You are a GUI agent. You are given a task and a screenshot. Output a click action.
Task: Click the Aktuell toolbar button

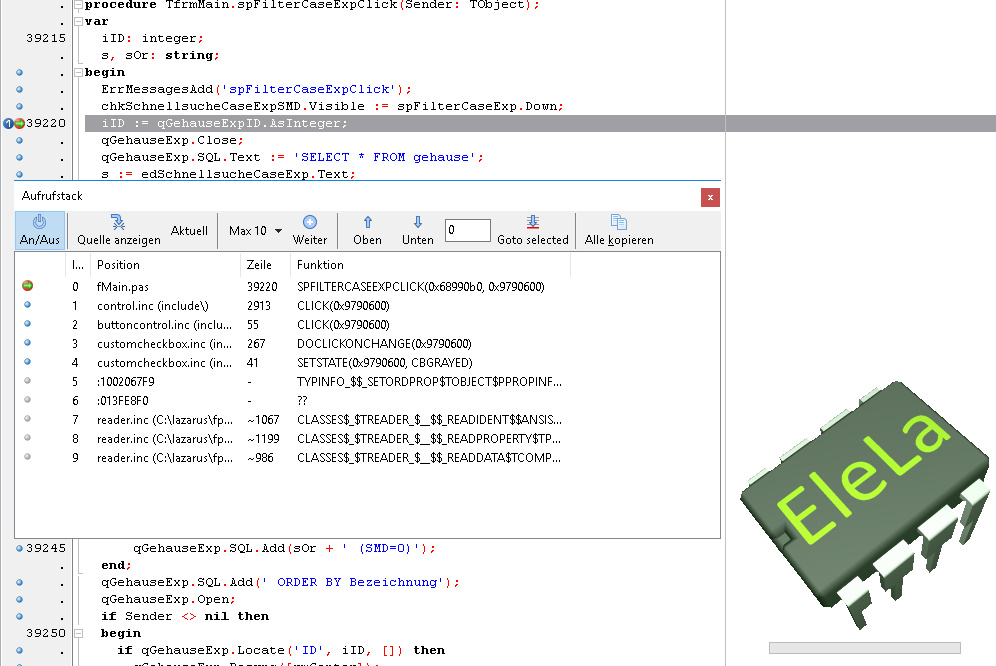click(x=189, y=231)
